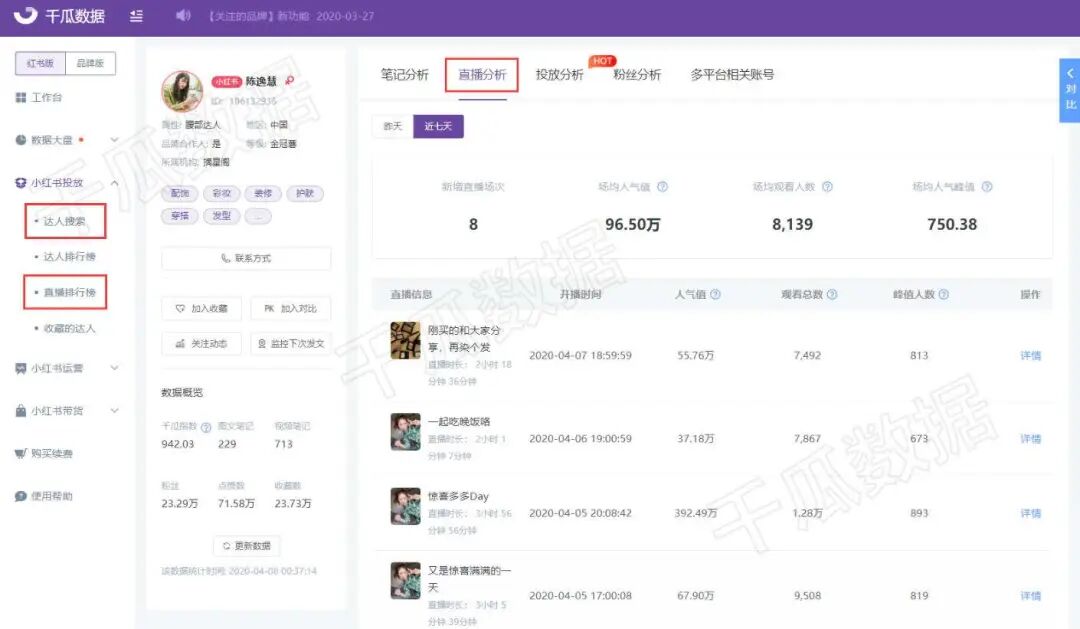Click the 小红书投放 icon

click(21, 183)
